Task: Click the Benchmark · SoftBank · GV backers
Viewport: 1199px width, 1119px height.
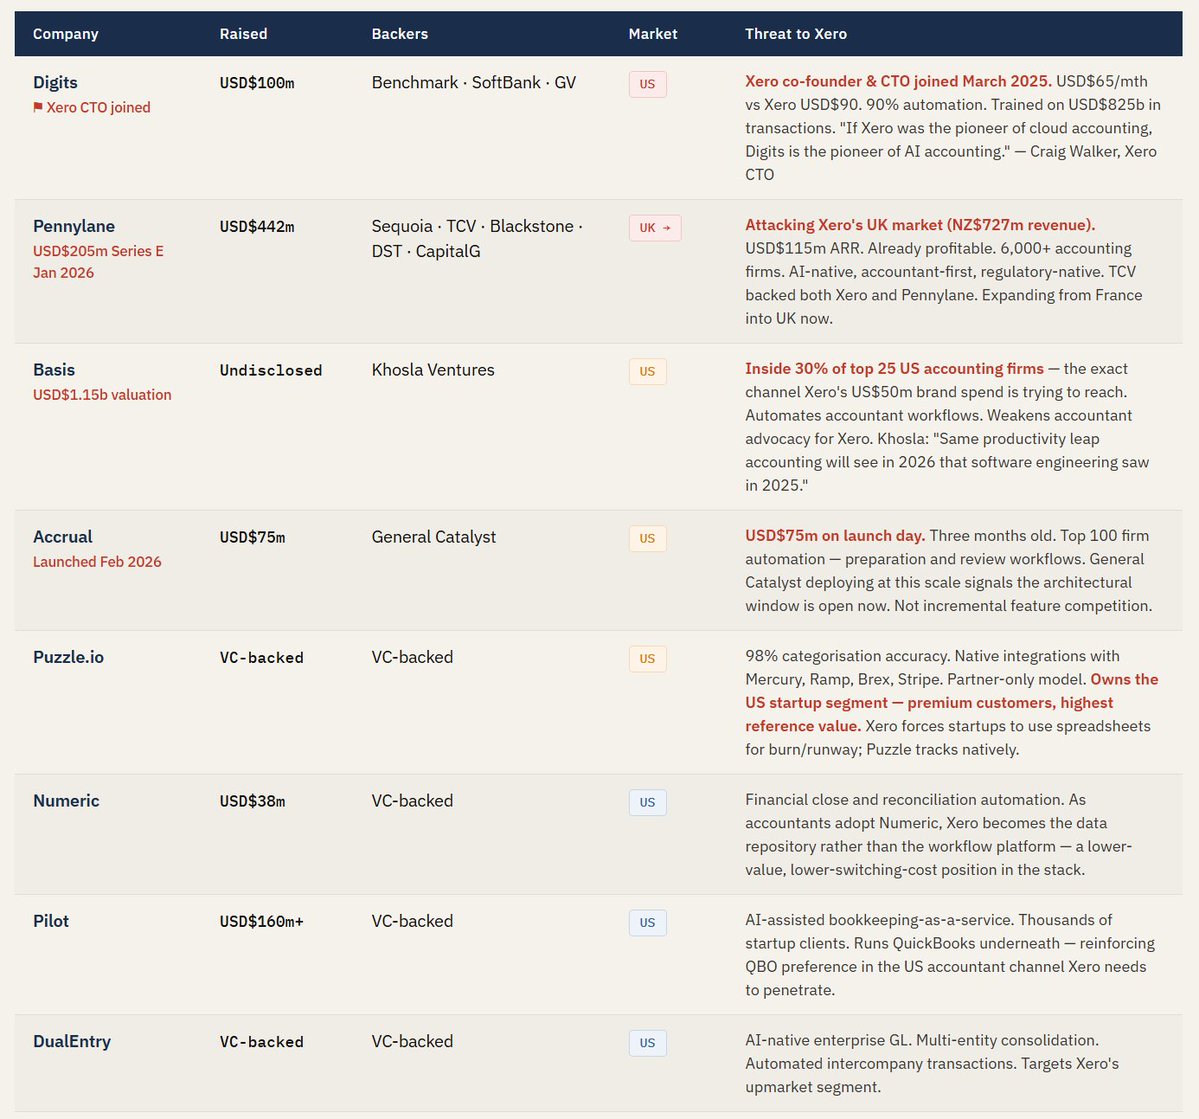Action: click(474, 83)
